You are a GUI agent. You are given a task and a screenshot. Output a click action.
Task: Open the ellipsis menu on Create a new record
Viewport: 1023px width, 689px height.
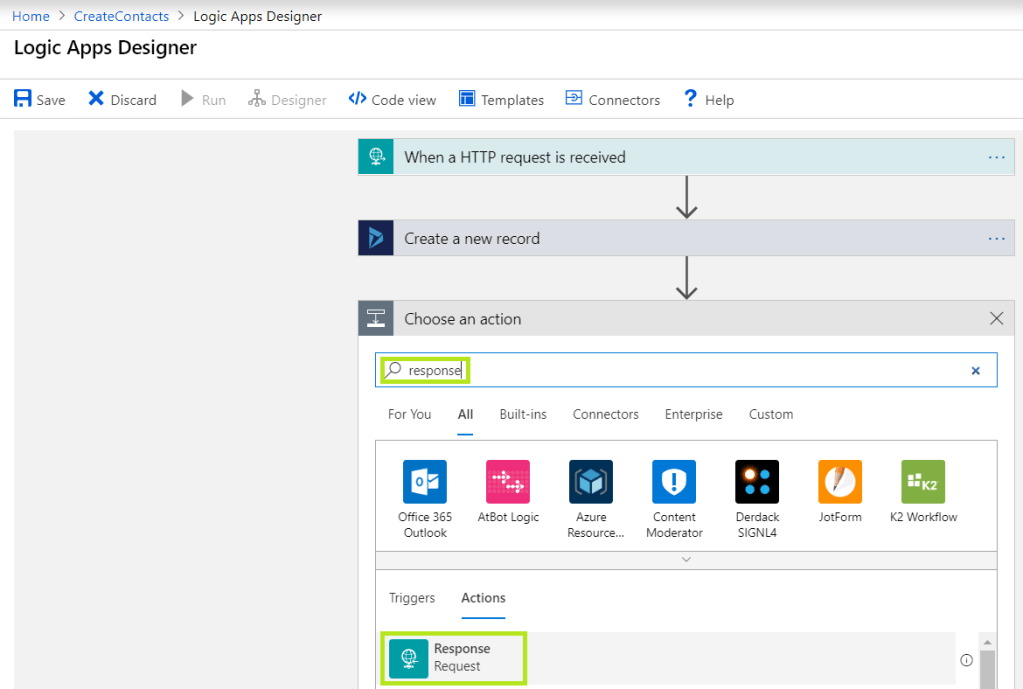coord(996,238)
